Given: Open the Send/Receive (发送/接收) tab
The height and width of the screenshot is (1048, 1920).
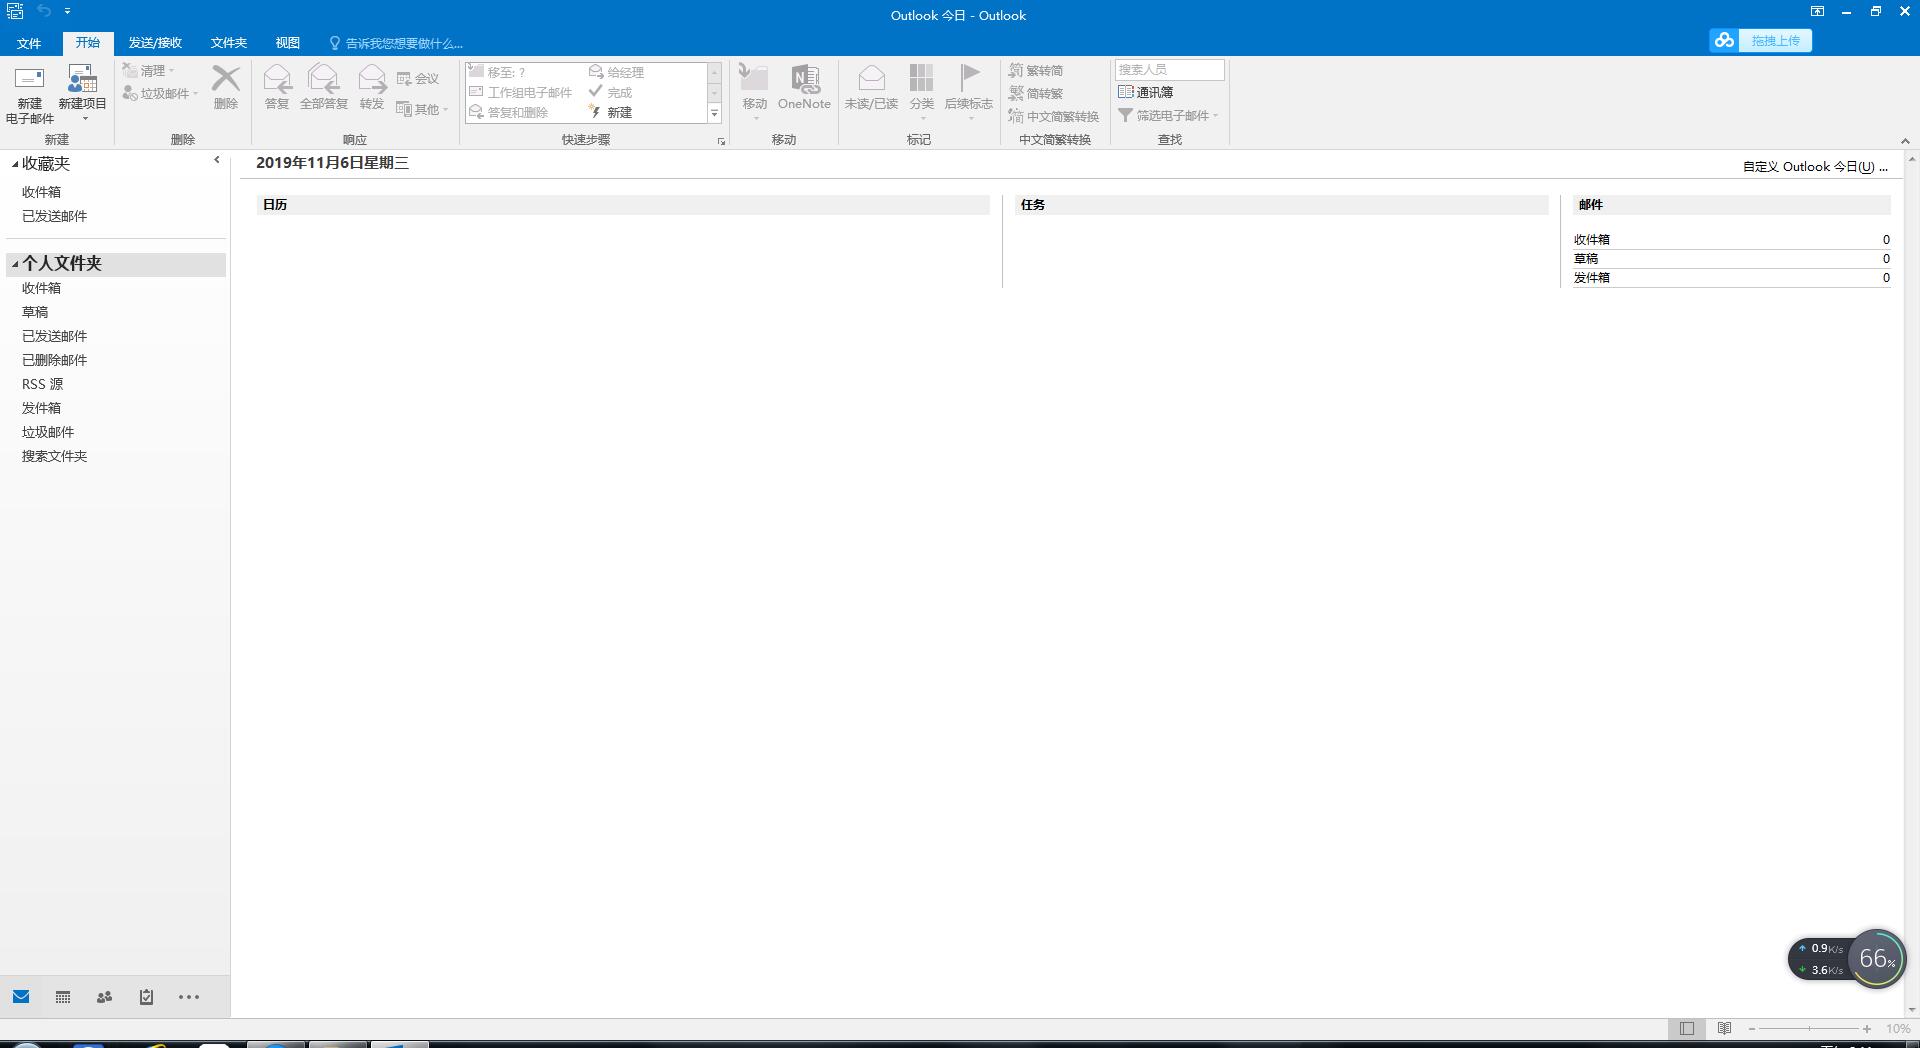Looking at the screenshot, I should 155,43.
